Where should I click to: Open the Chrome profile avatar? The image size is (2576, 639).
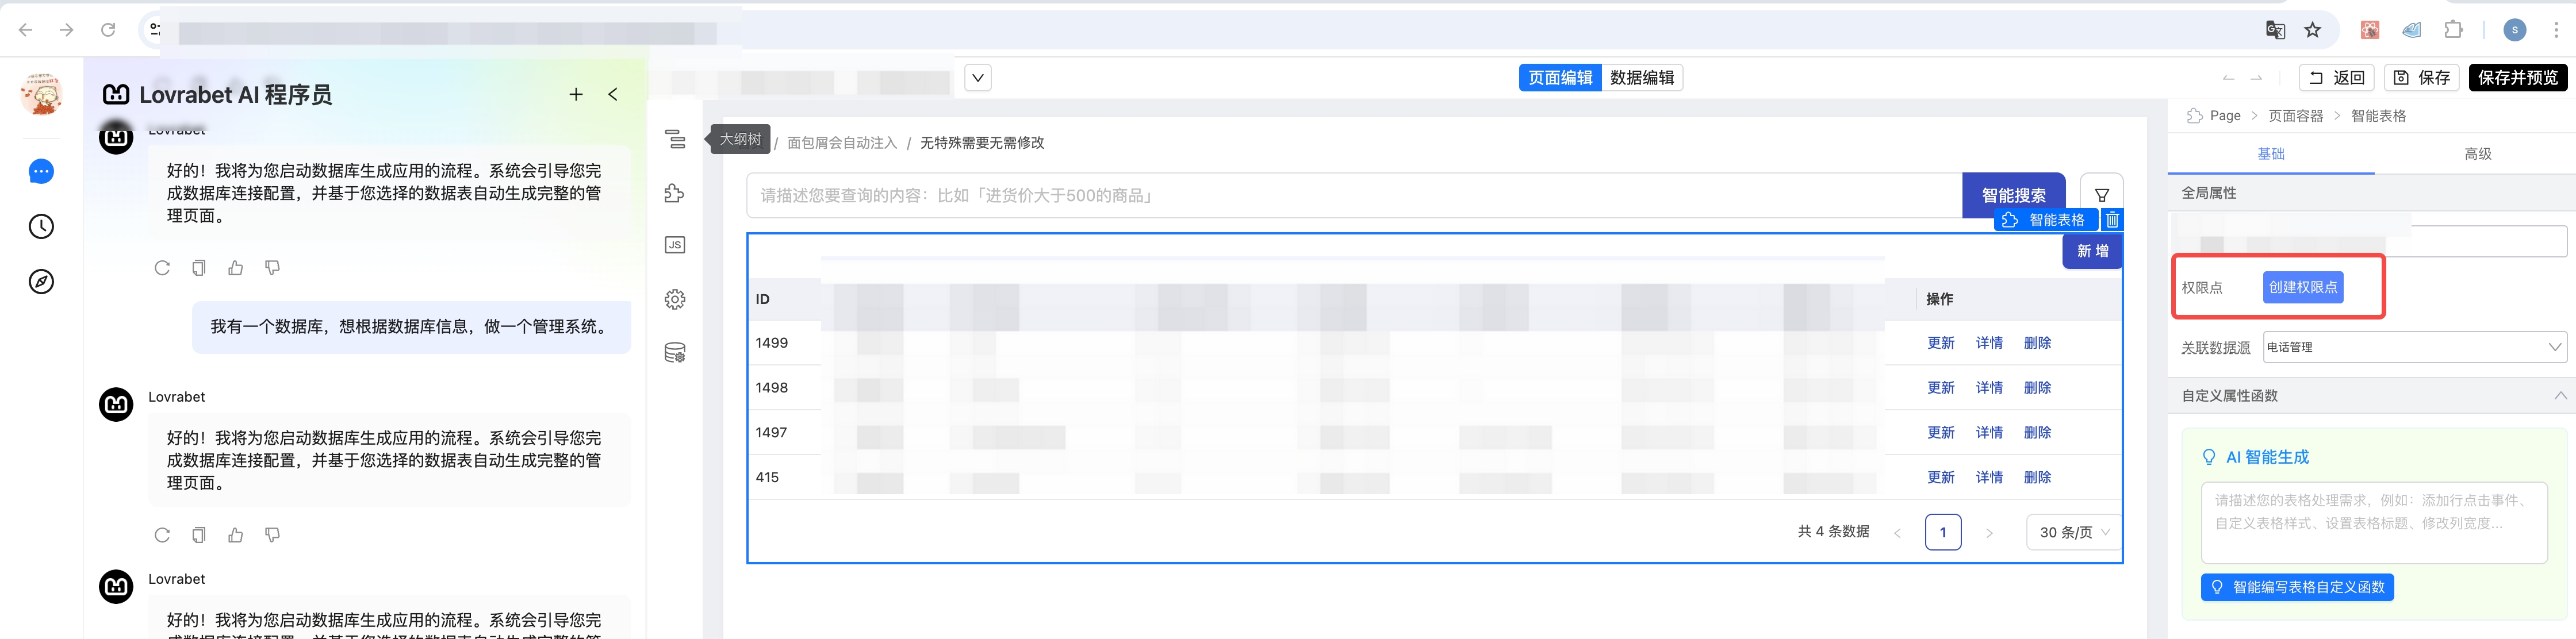point(2514,30)
